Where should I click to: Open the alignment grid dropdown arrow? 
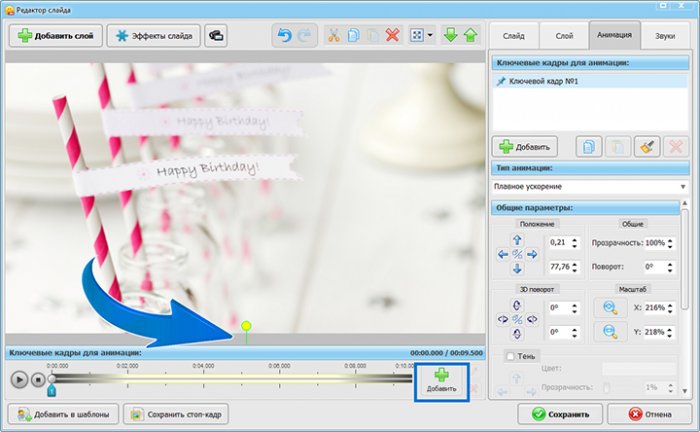(430, 35)
